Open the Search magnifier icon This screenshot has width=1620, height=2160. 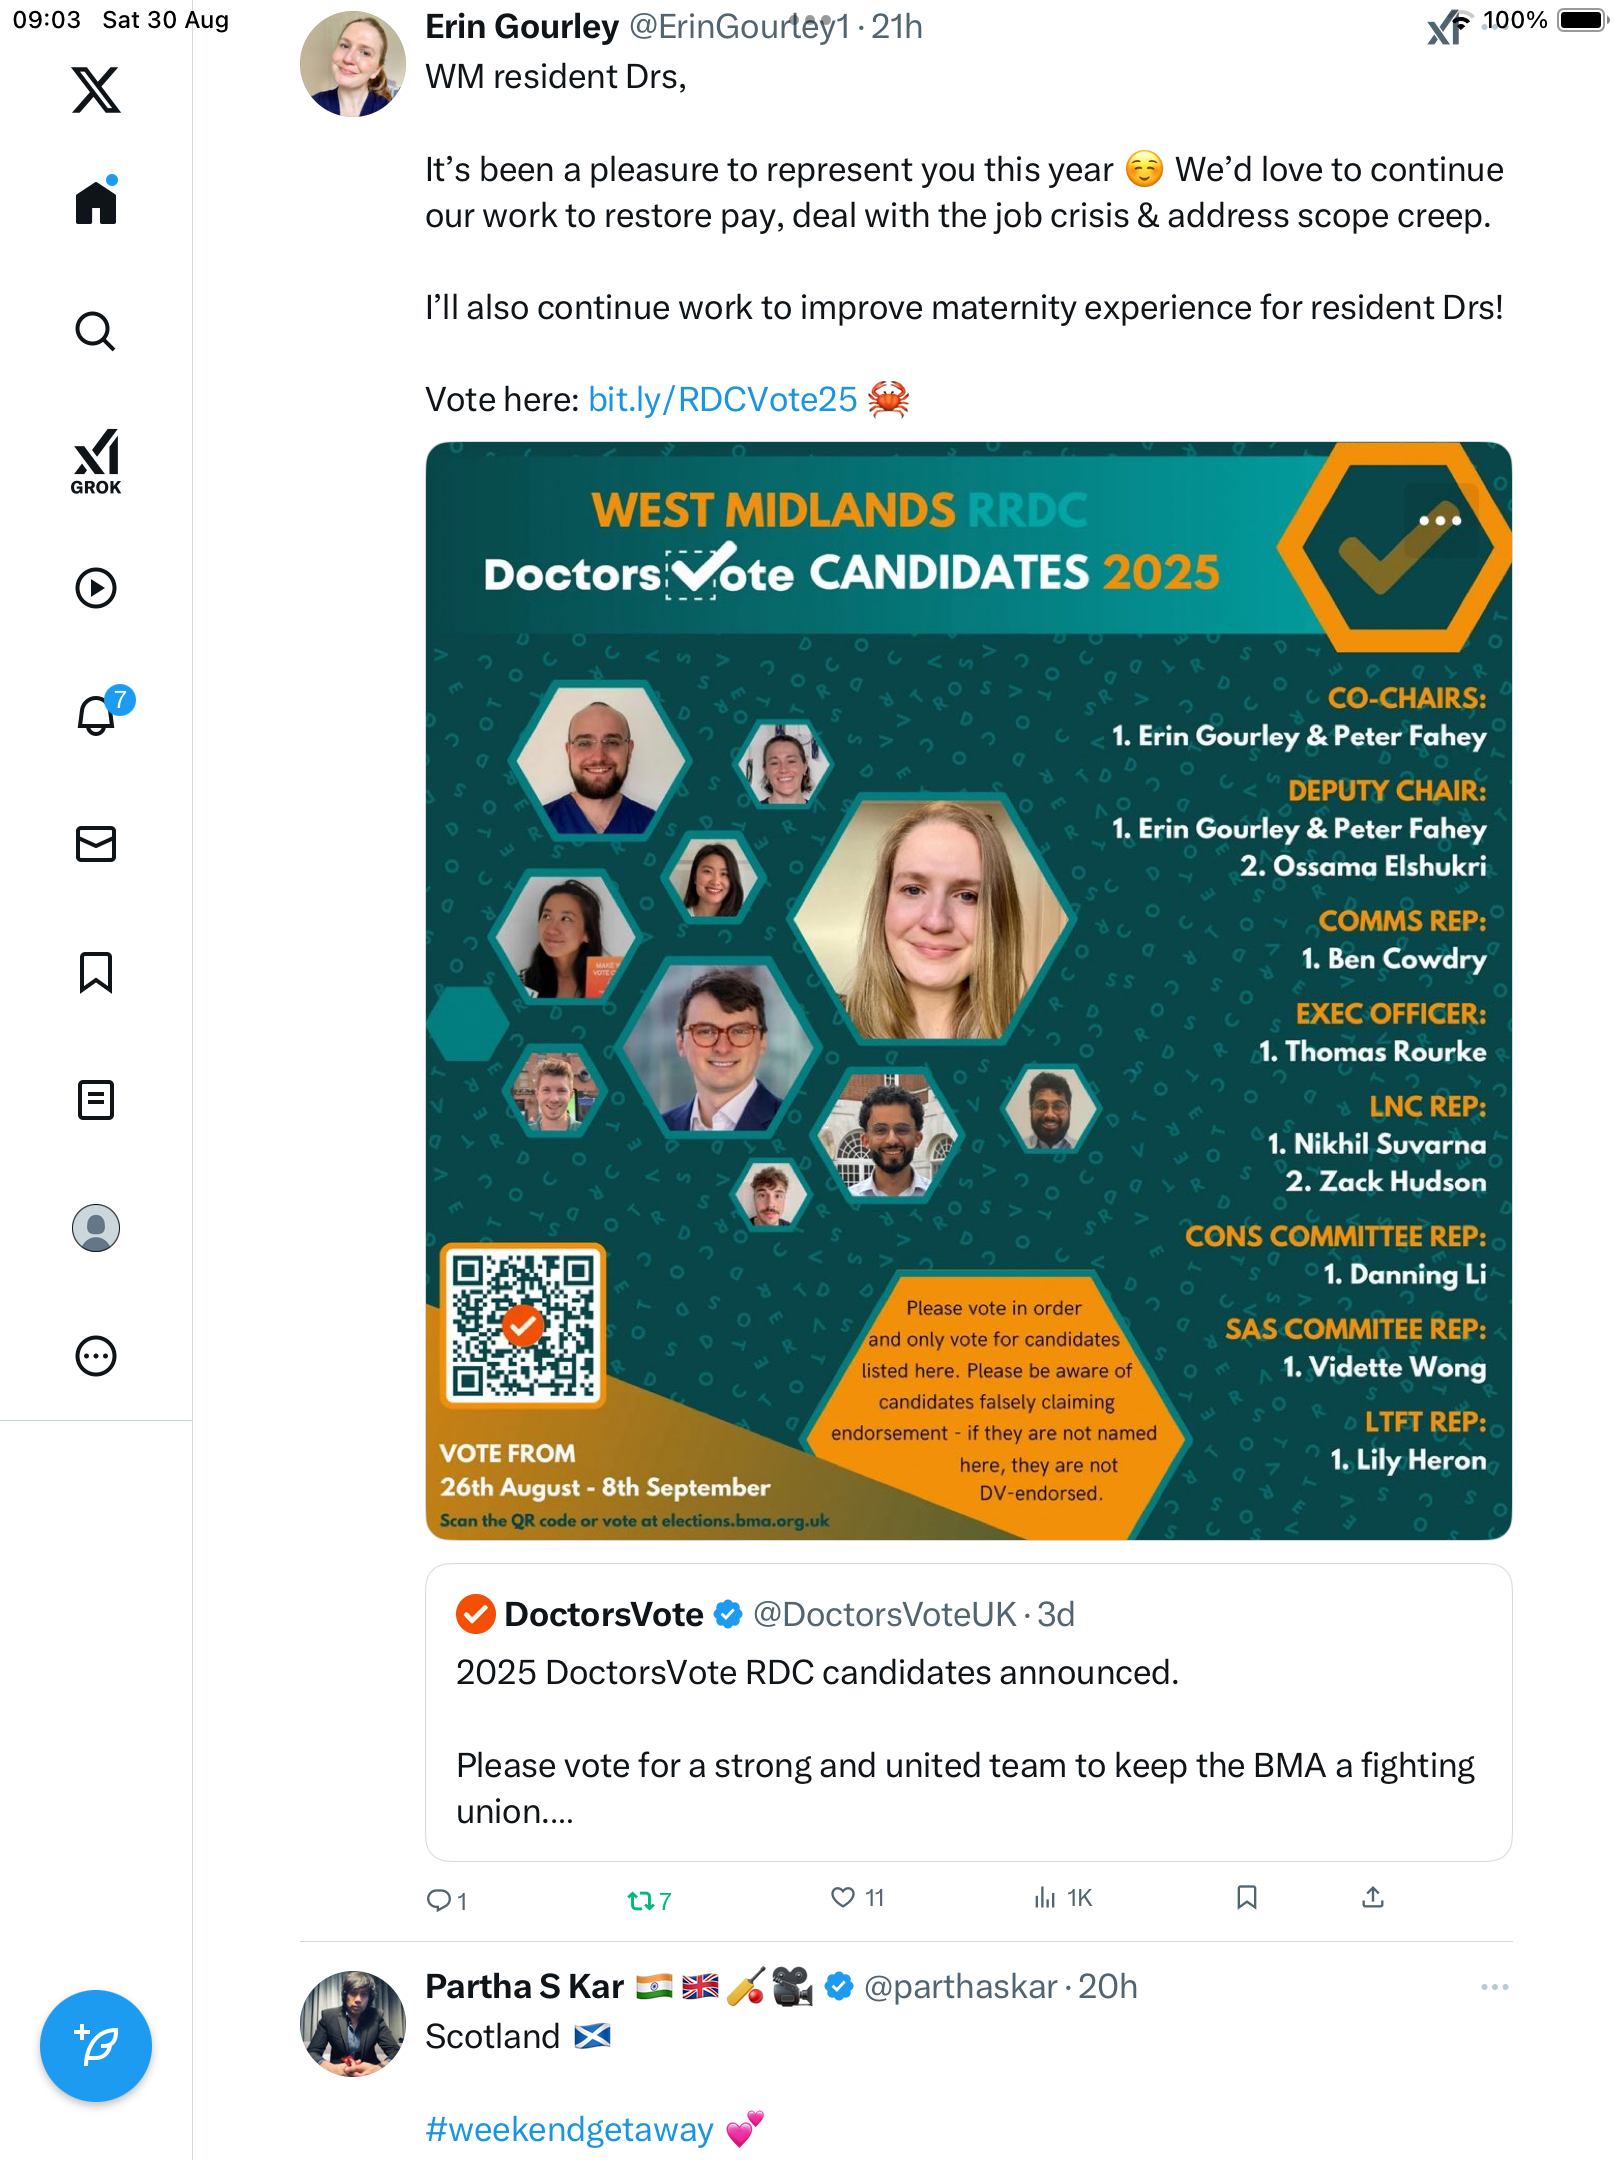(96, 331)
